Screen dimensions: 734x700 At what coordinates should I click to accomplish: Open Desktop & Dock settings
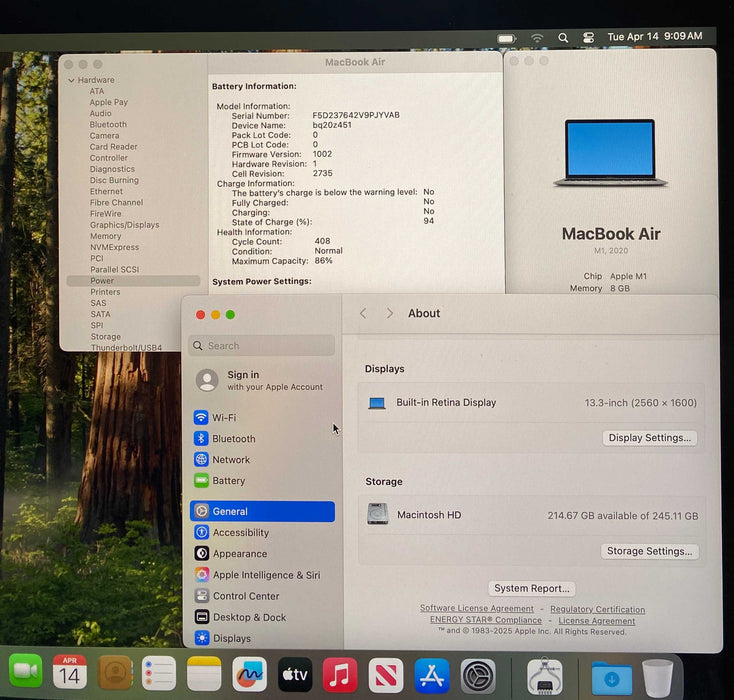coord(262,617)
